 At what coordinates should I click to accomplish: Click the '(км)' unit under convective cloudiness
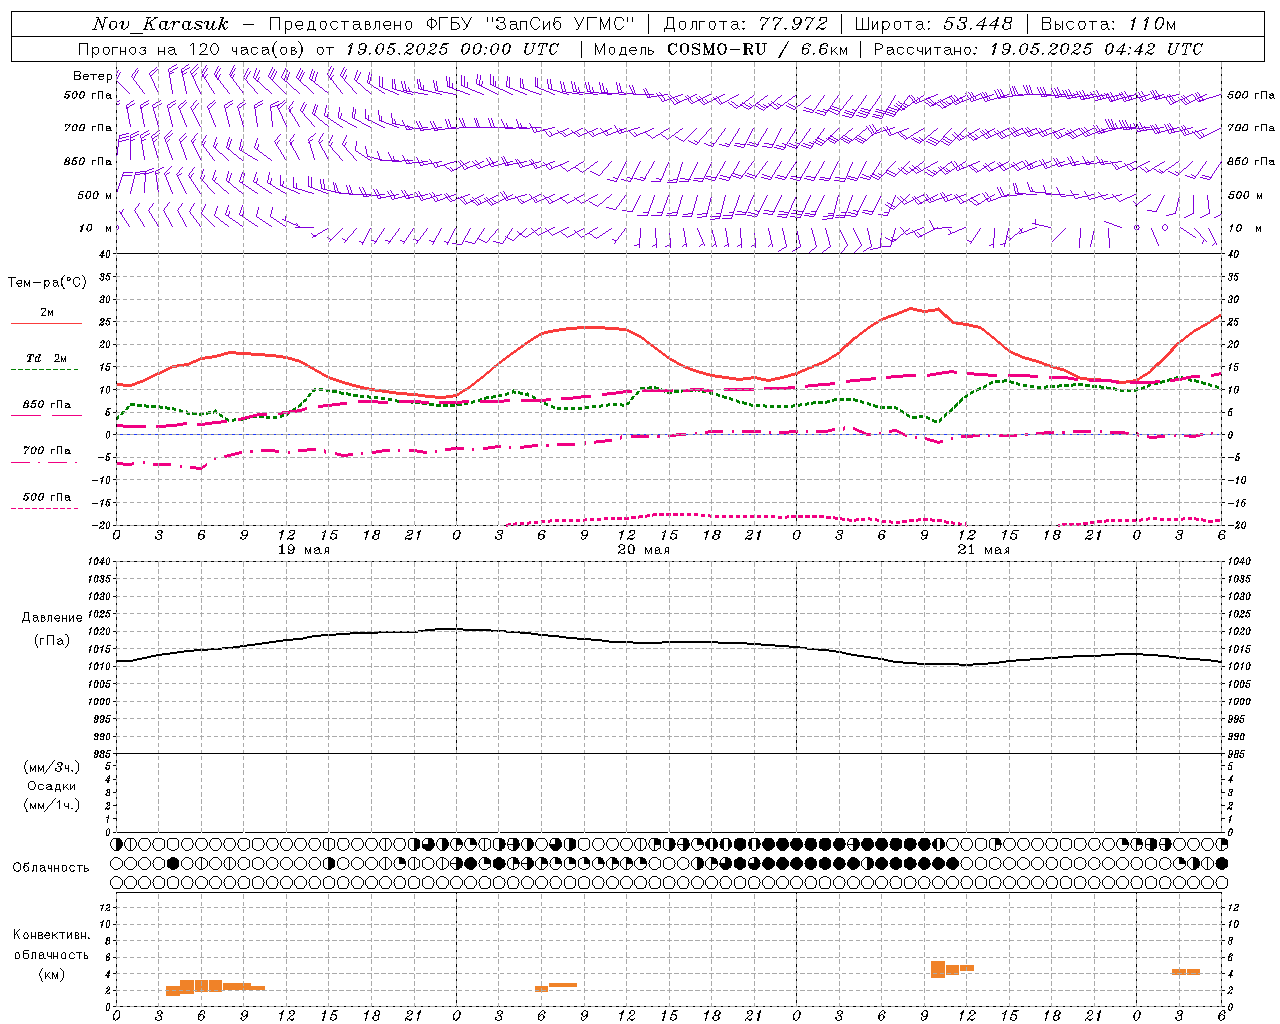pos(52,974)
